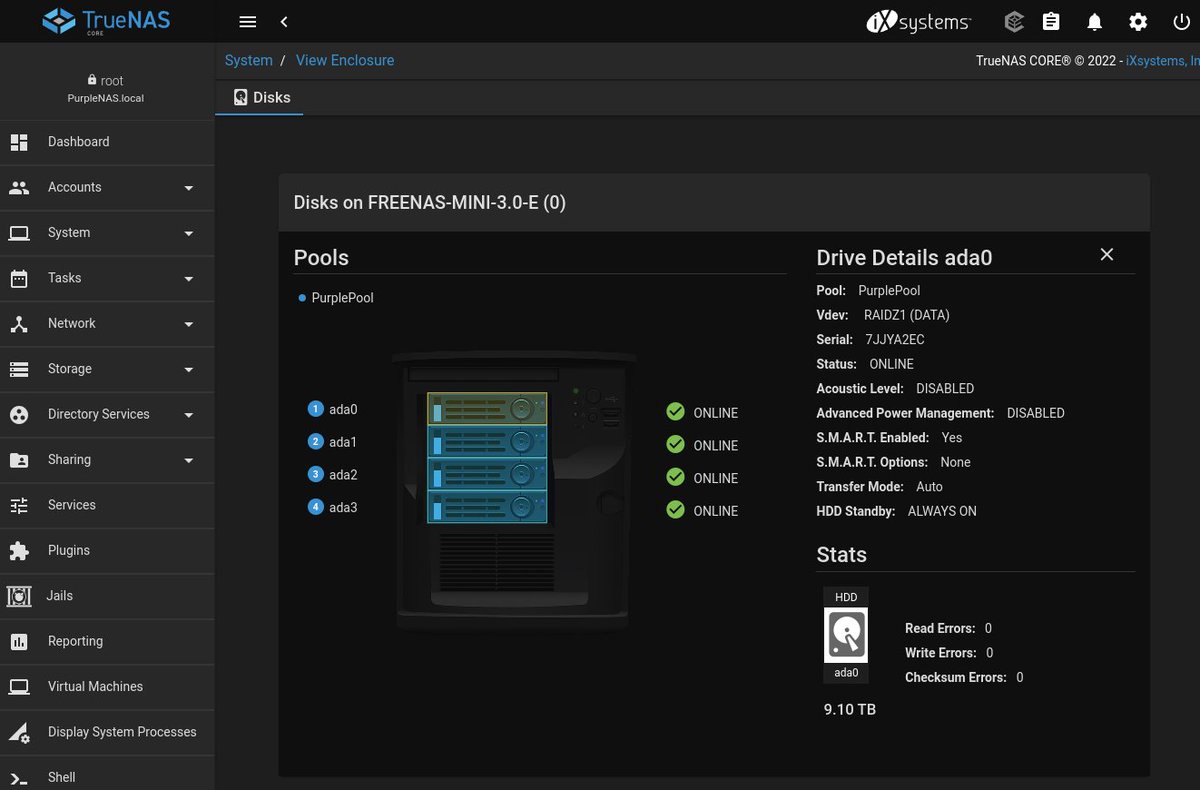Click the TrueNAS logo
Screen dimensions: 1200x790
coord(107,21)
